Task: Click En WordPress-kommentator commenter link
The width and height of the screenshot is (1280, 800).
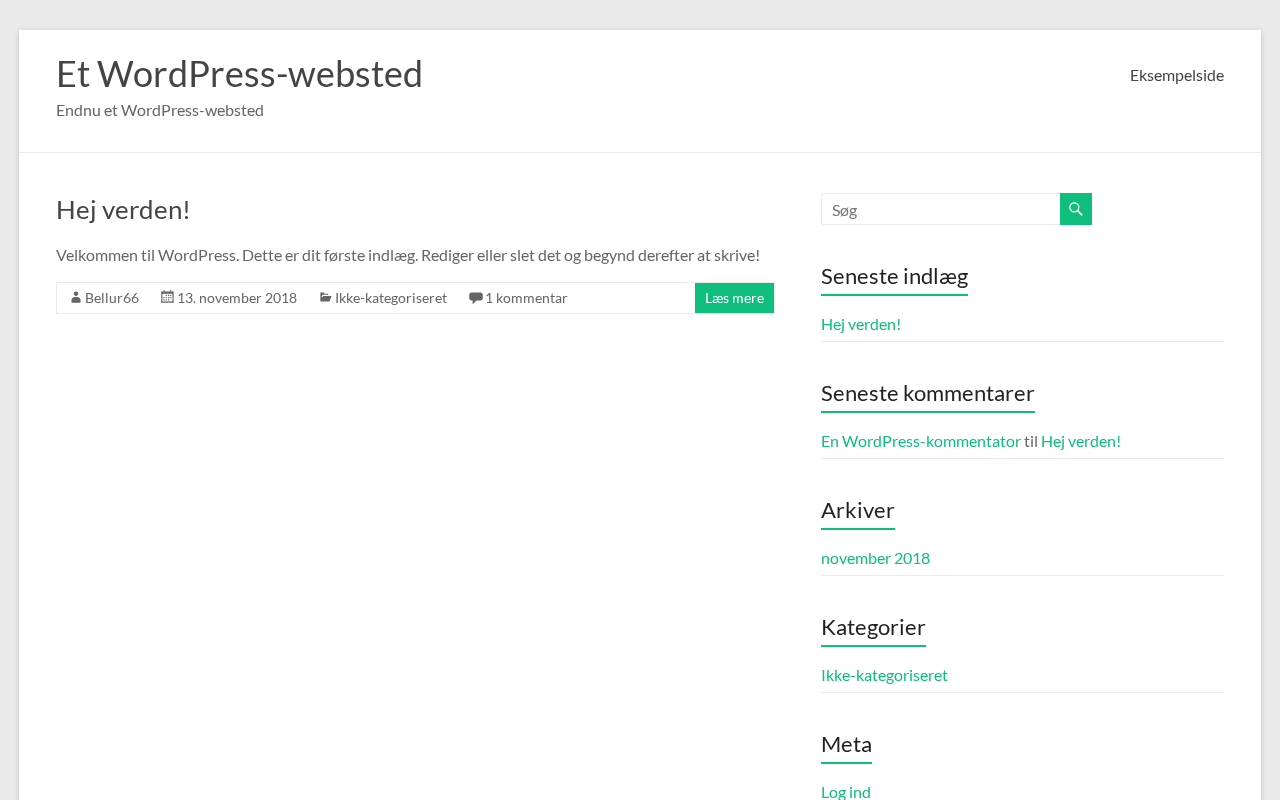Action: (x=921, y=441)
